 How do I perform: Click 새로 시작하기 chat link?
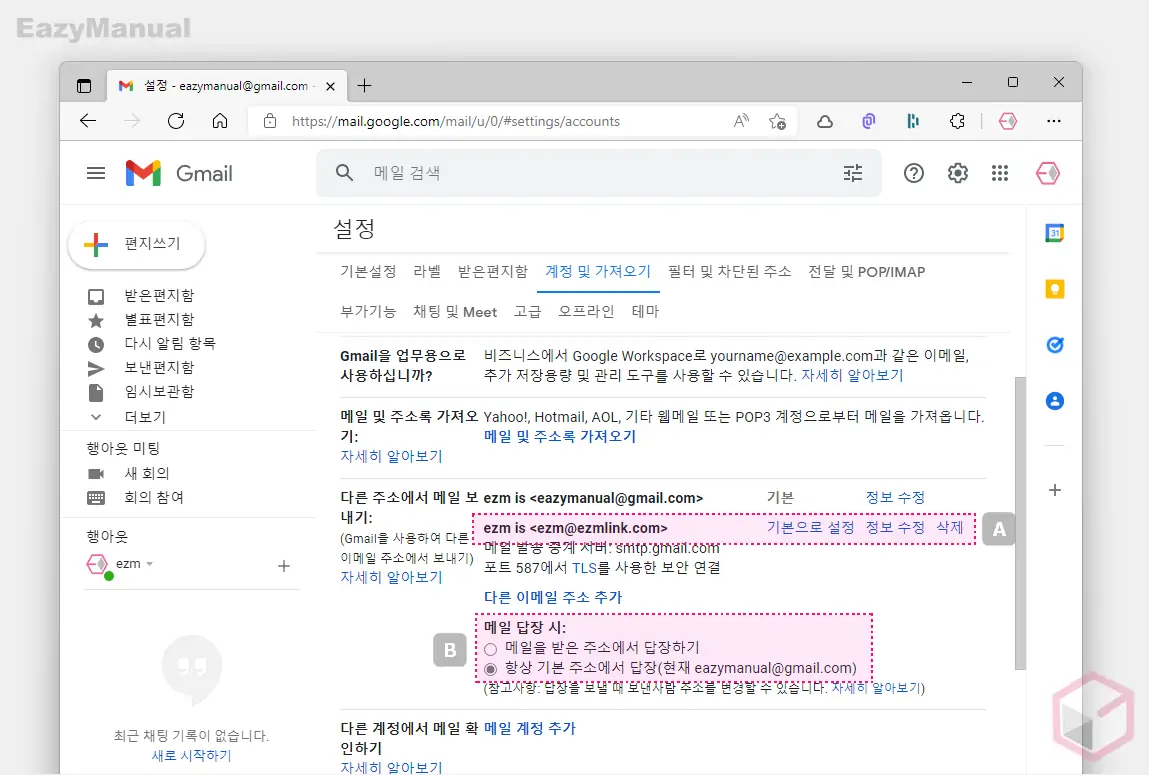(191, 755)
